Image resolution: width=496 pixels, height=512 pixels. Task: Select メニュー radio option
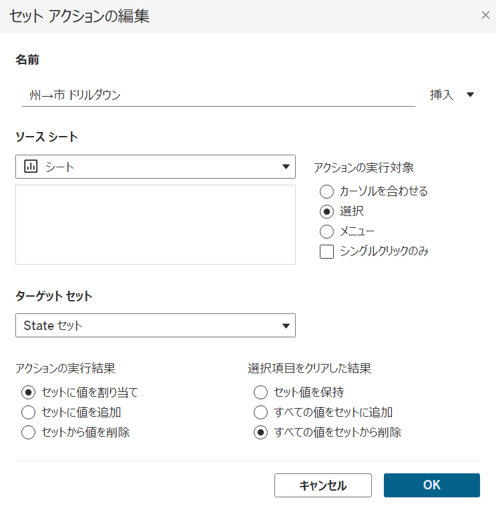pyautogui.click(x=327, y=231)
